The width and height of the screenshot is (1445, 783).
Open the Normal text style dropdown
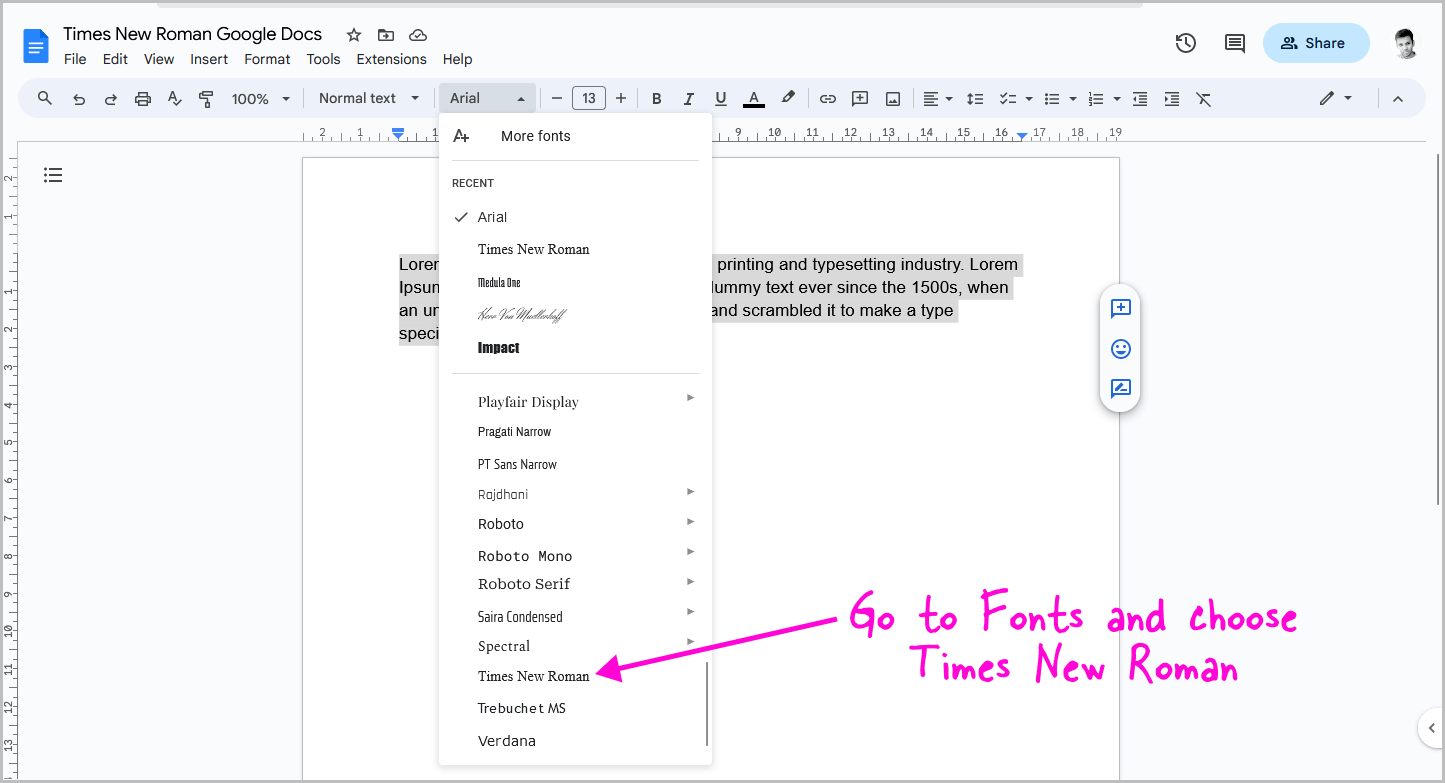(369, 98)
